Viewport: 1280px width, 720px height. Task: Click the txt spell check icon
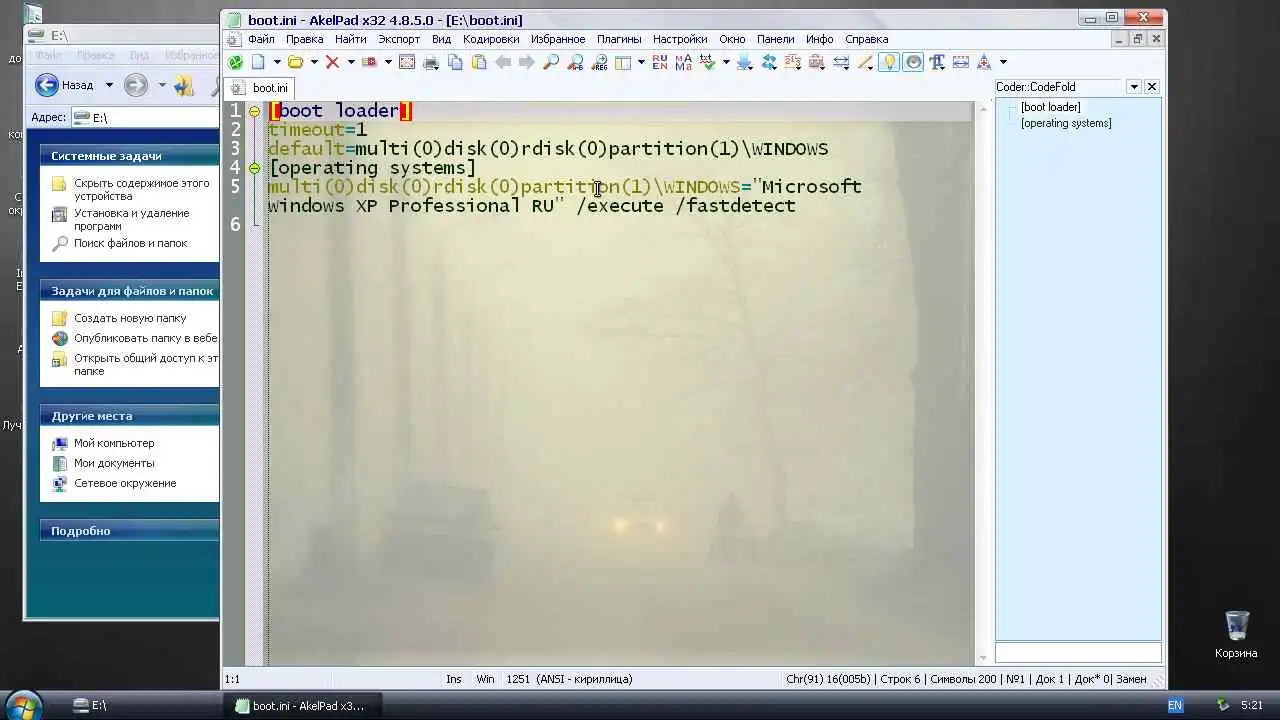(707, 62)
